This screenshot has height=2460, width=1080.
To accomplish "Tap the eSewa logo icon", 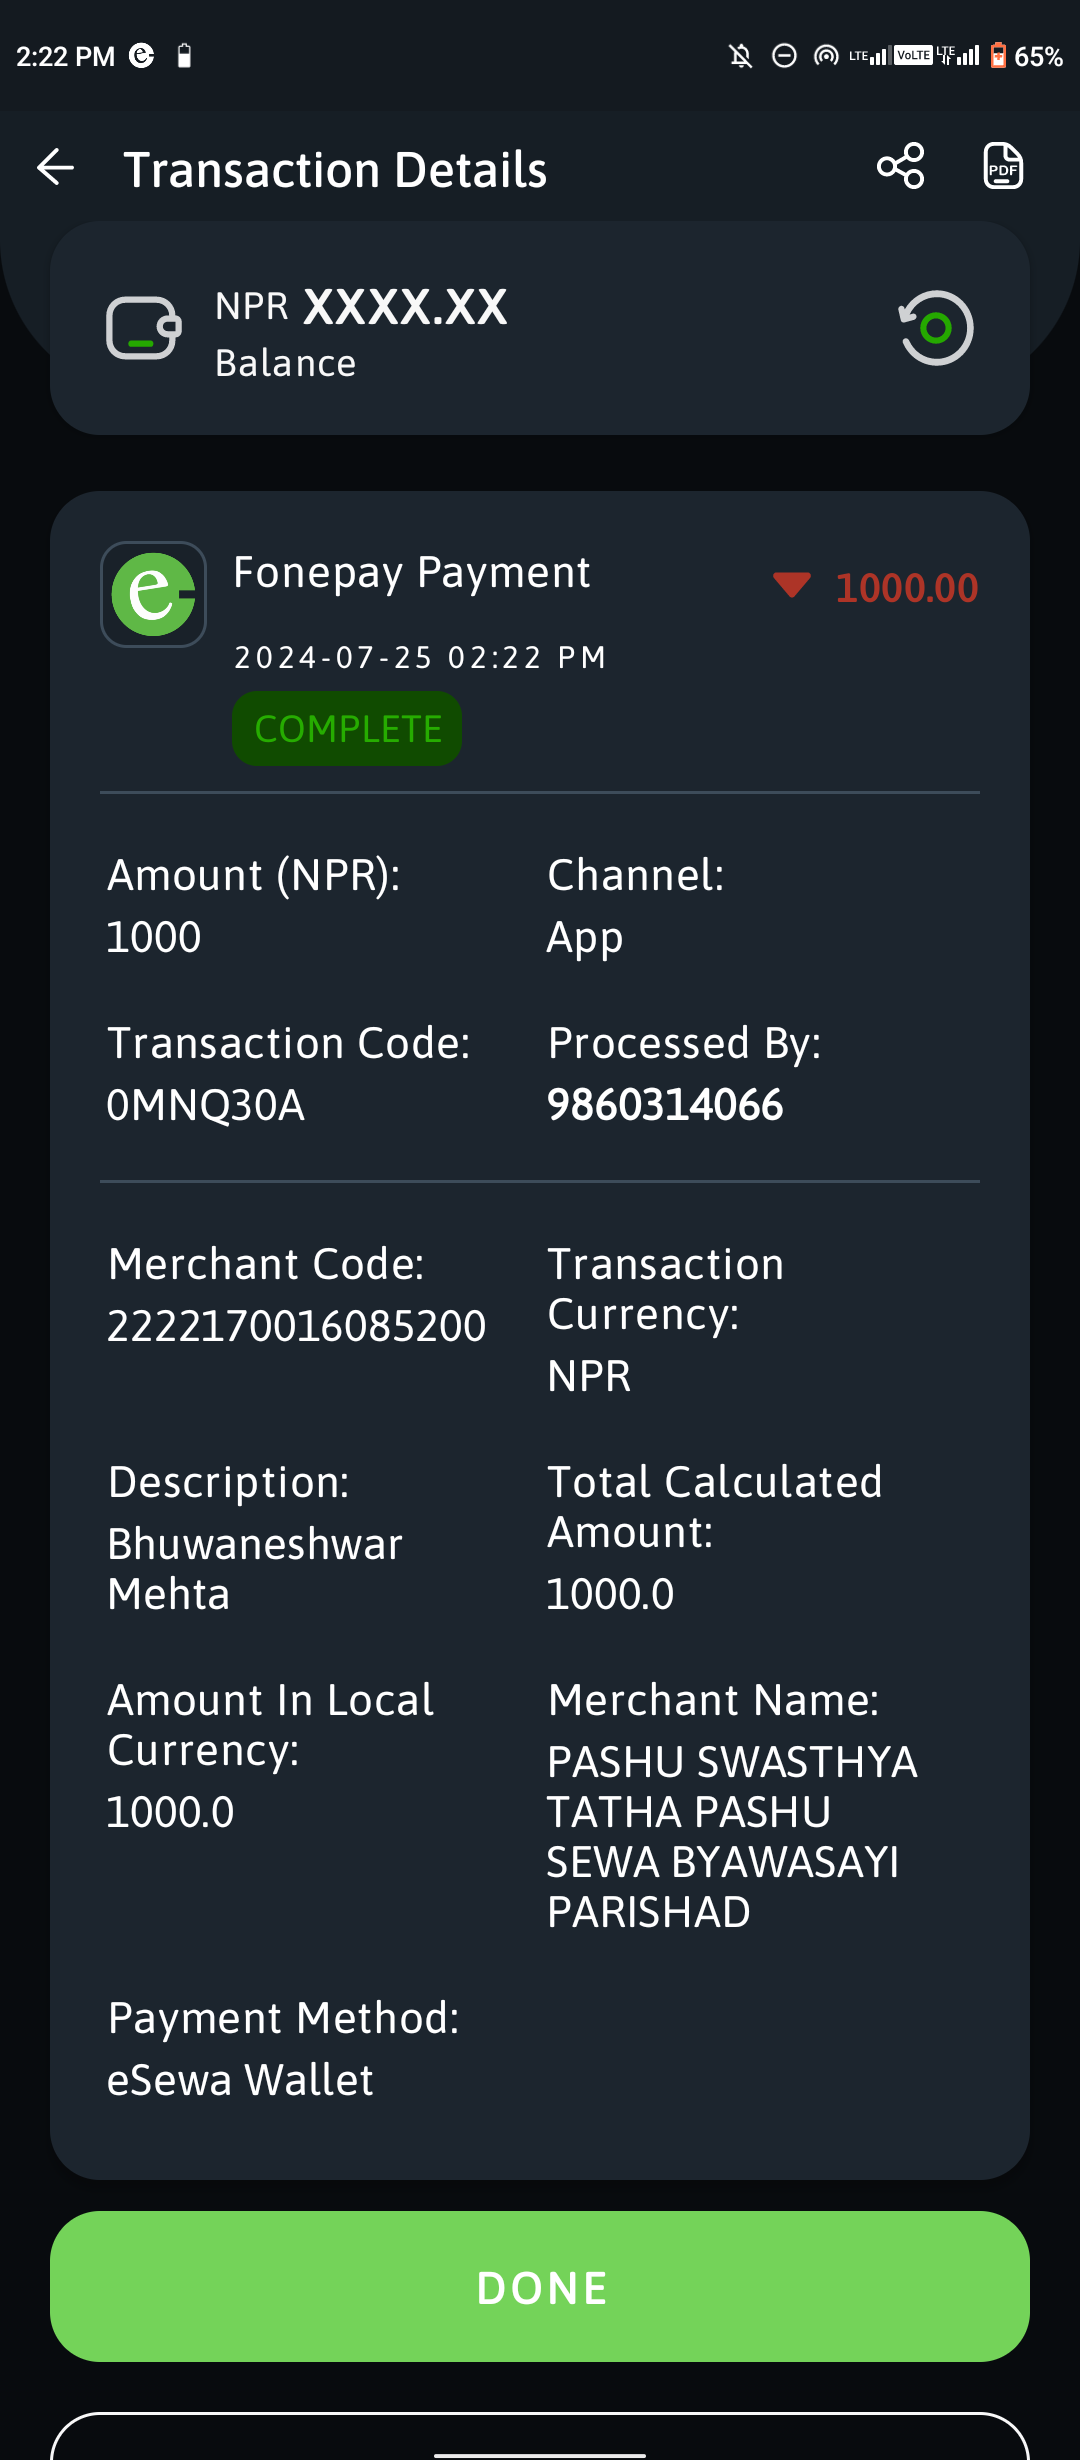I will pyautogui.click(x=153, y=594).
